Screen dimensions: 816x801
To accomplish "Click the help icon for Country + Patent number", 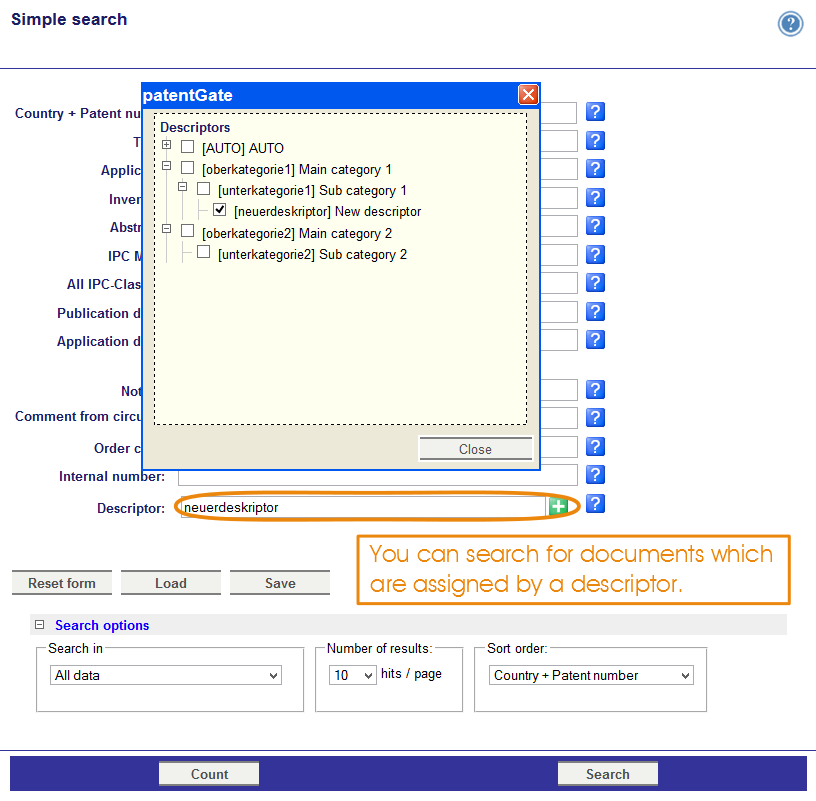I will pos(595,112).
